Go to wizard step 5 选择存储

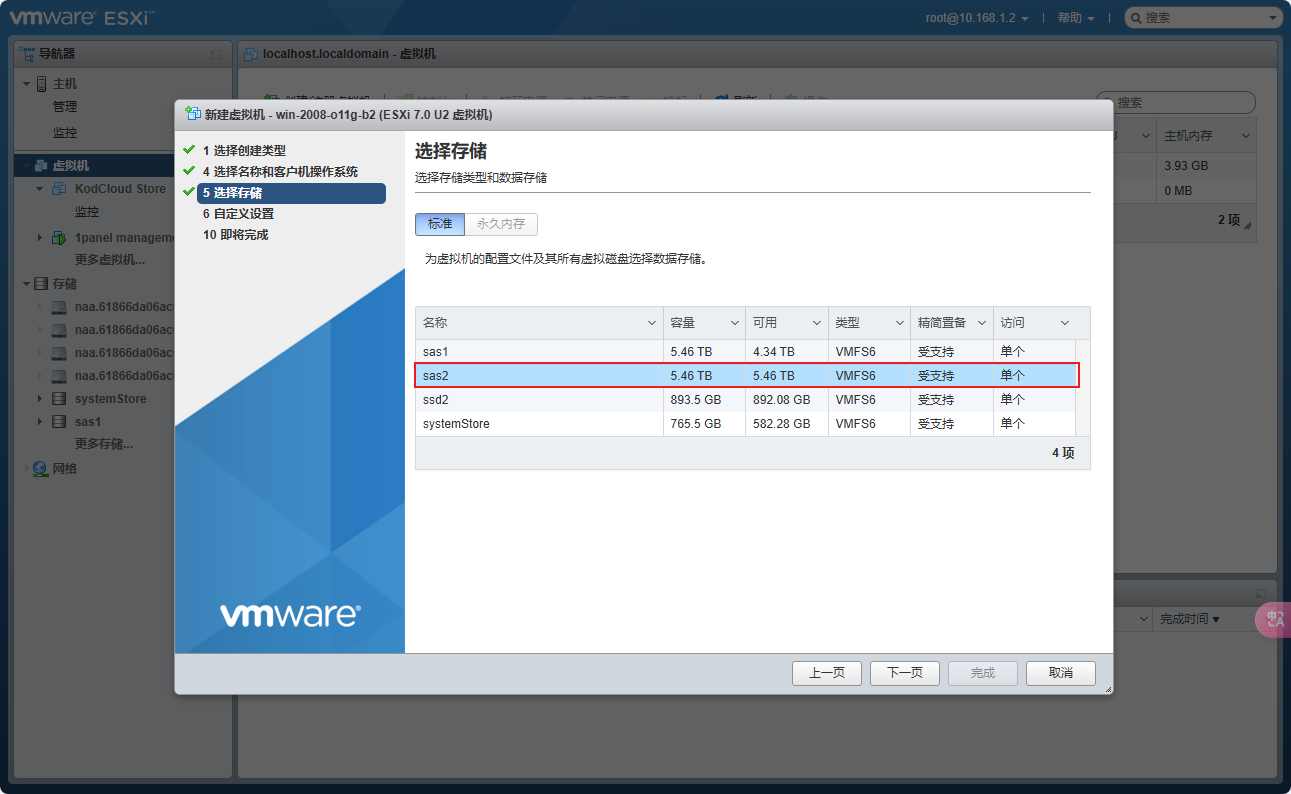pyautogui.click(x=291, y=193)
